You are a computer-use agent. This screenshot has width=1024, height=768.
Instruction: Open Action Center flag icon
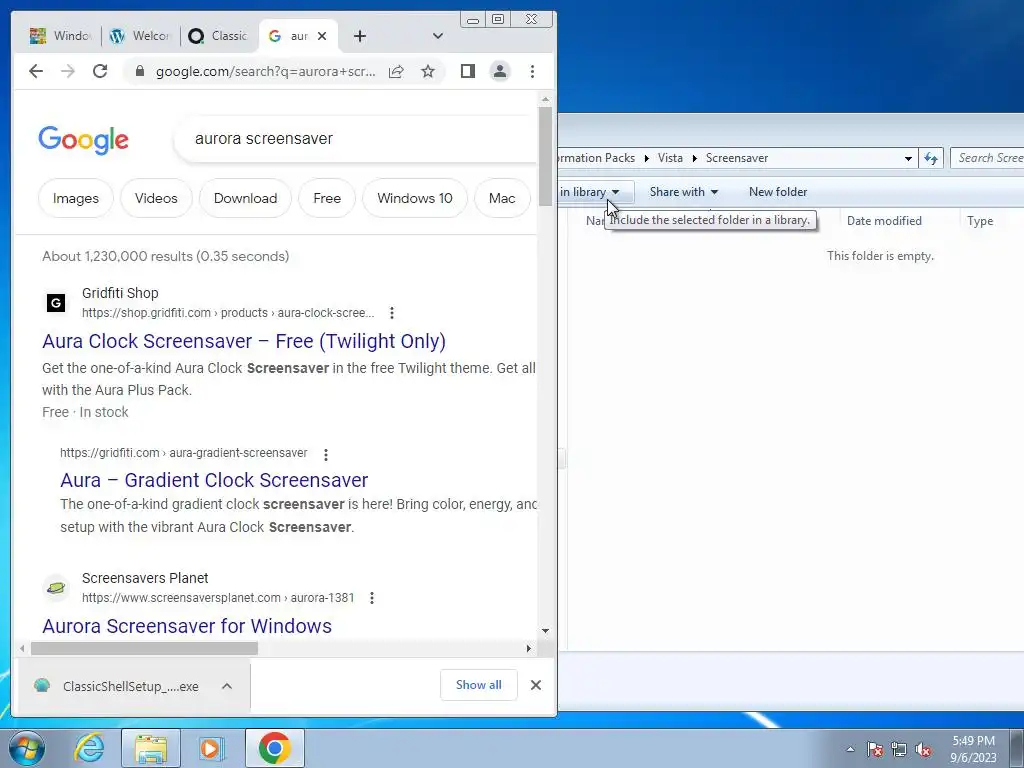click(x=875, y=749)
